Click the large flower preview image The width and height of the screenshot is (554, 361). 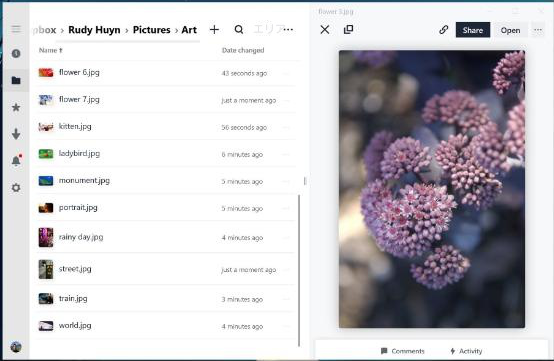(432, 189)
